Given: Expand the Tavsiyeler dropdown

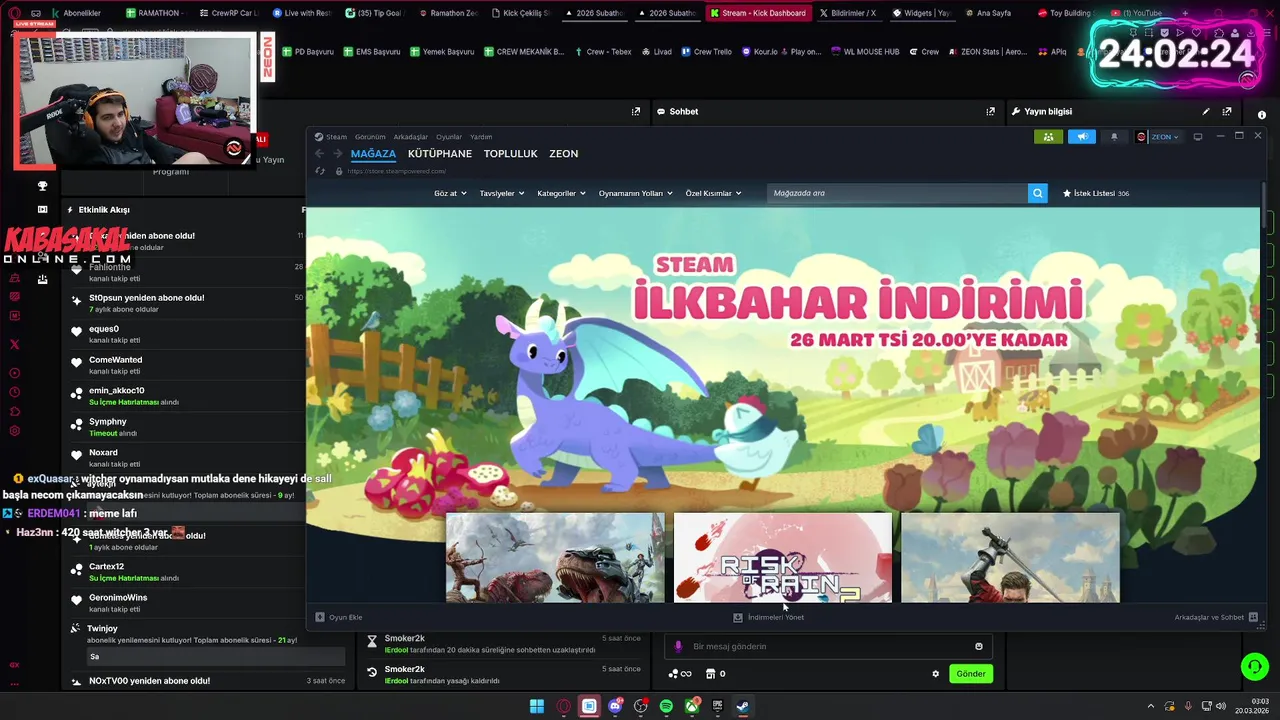Looking at the screenshot, I should (502, 193).
